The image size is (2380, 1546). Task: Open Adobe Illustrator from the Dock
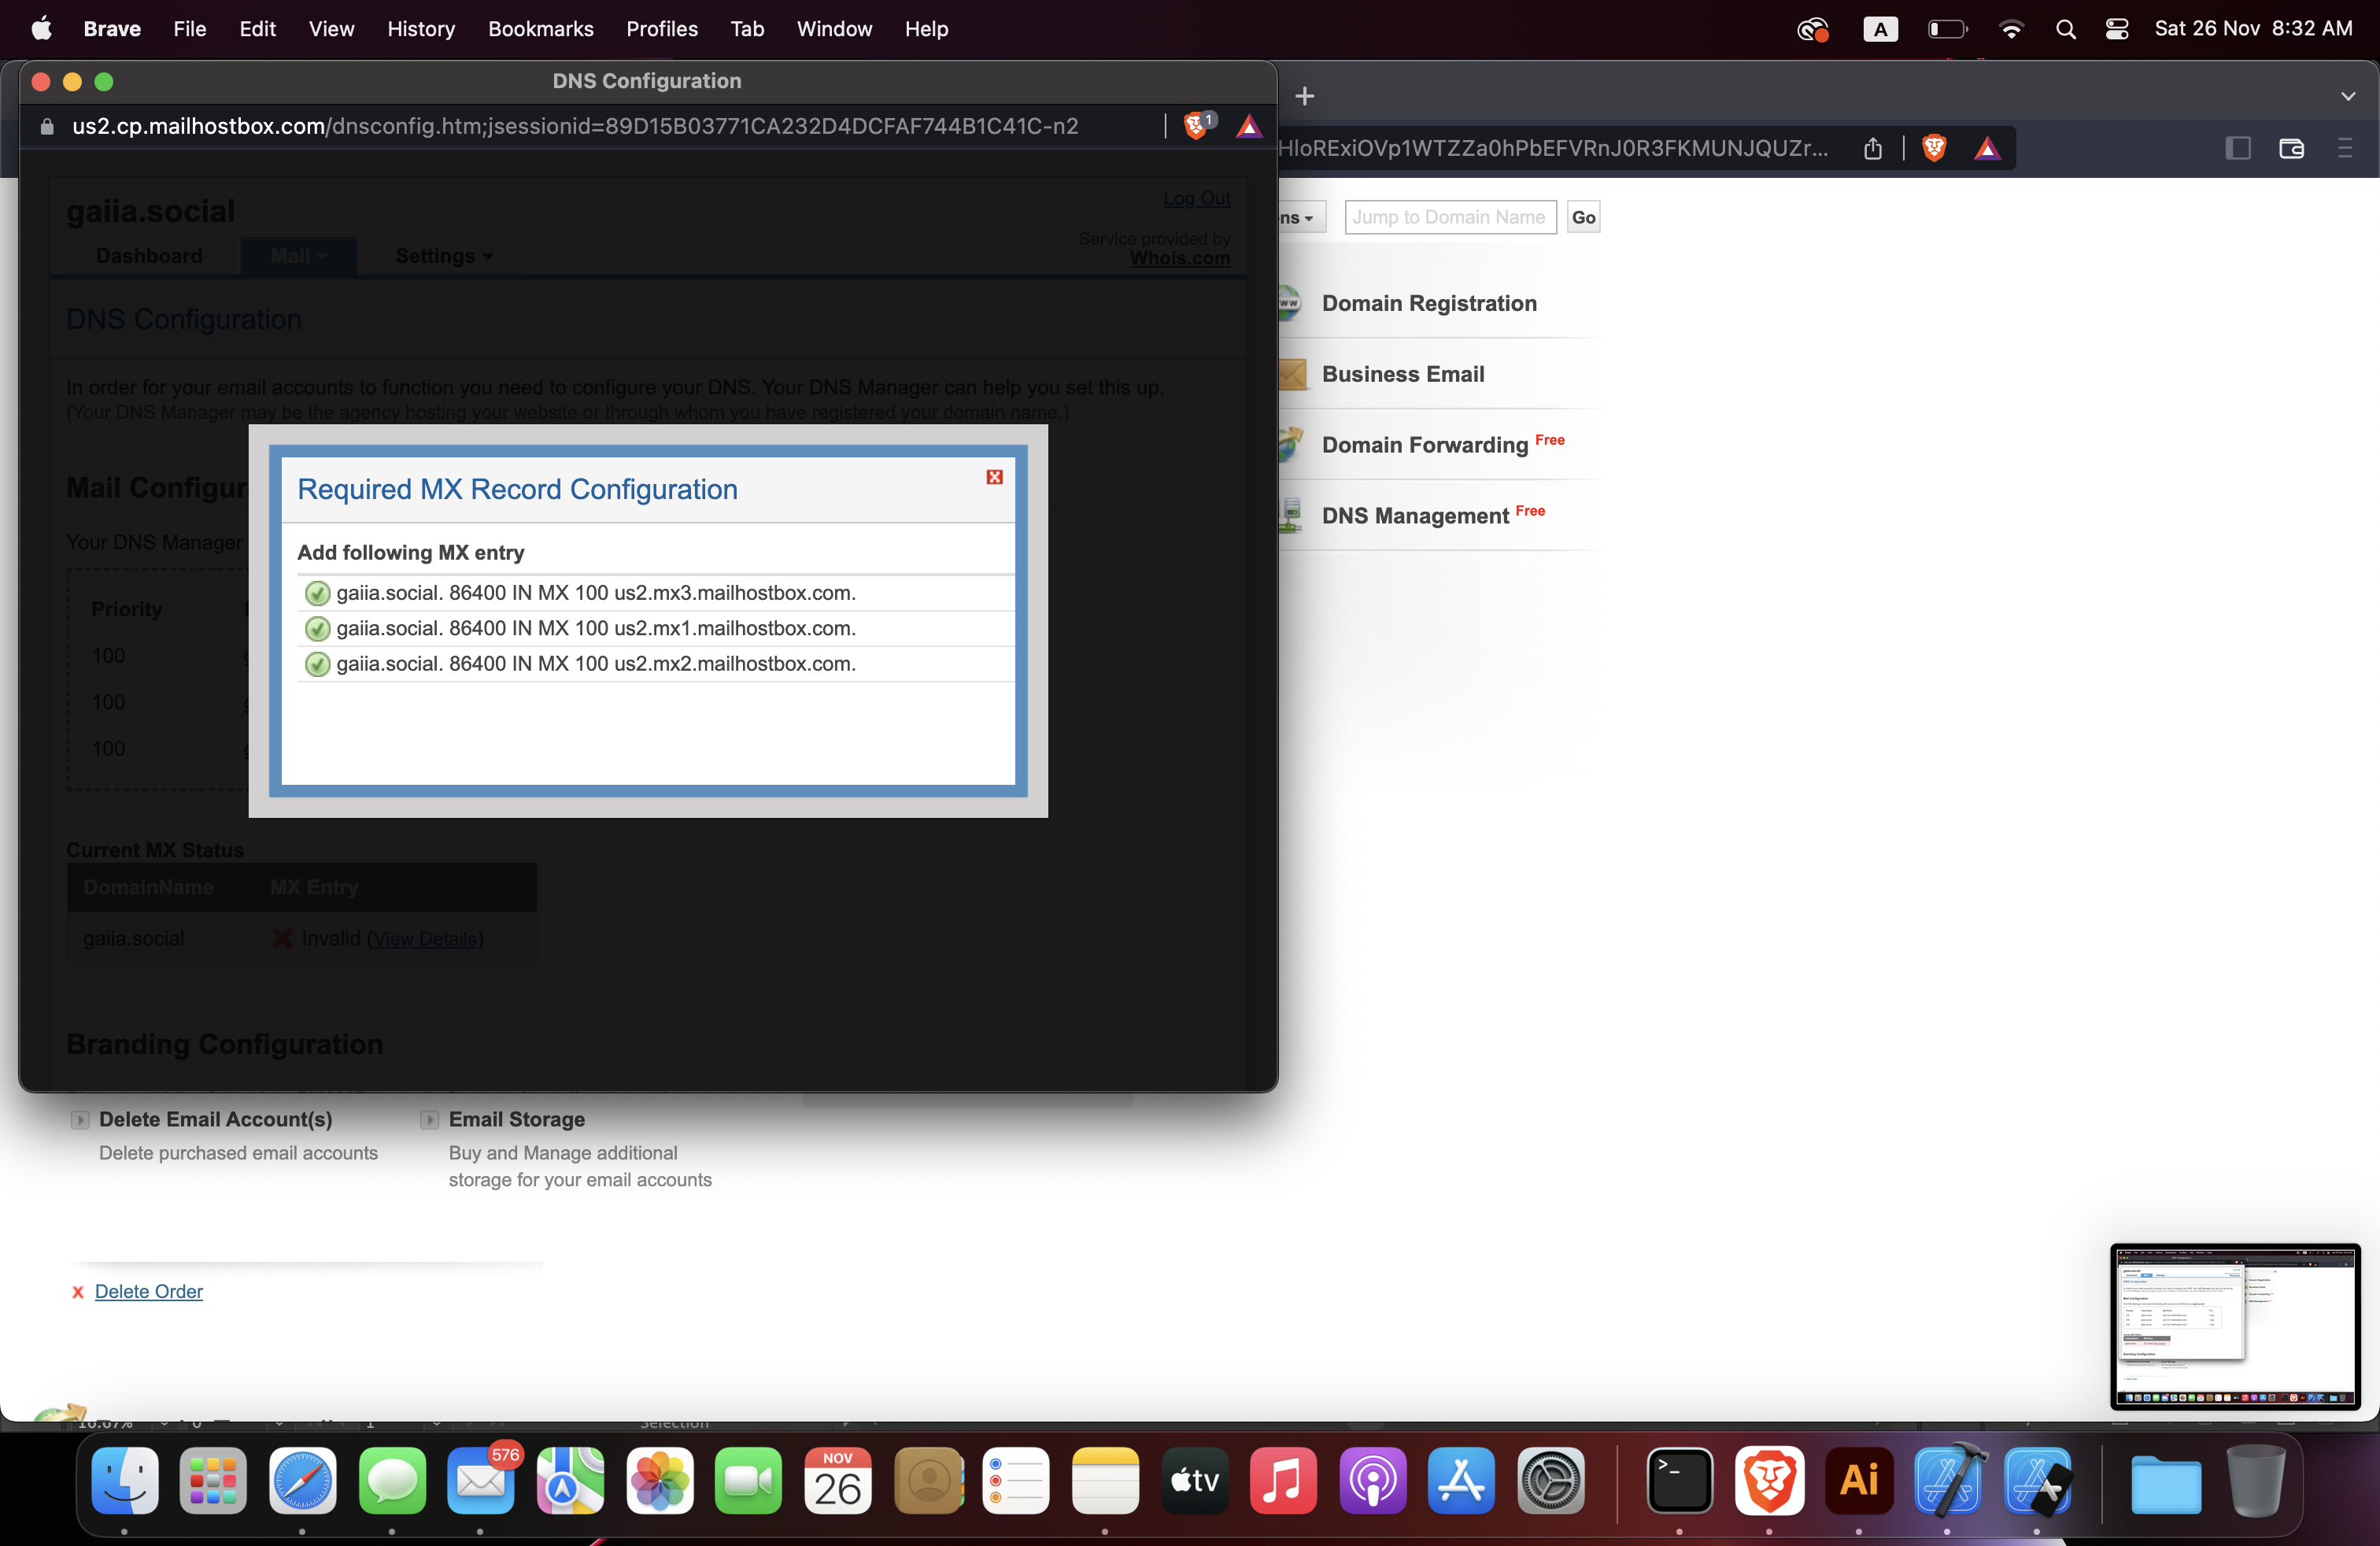coord(1859,1480)
